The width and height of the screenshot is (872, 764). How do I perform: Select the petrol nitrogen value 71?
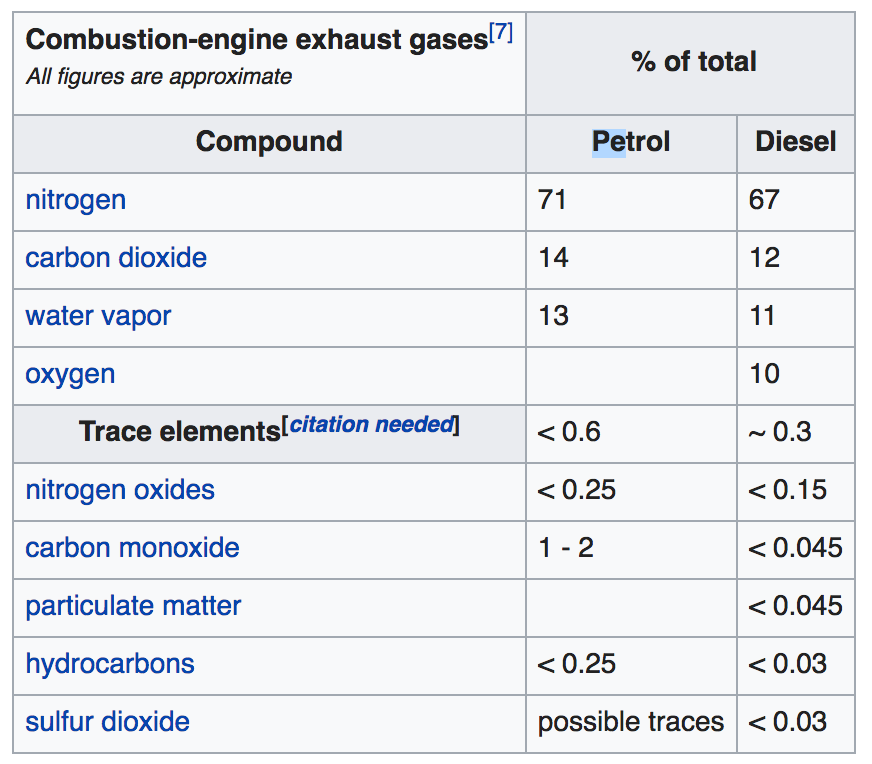pyautogui.click(x=552, y=200)
